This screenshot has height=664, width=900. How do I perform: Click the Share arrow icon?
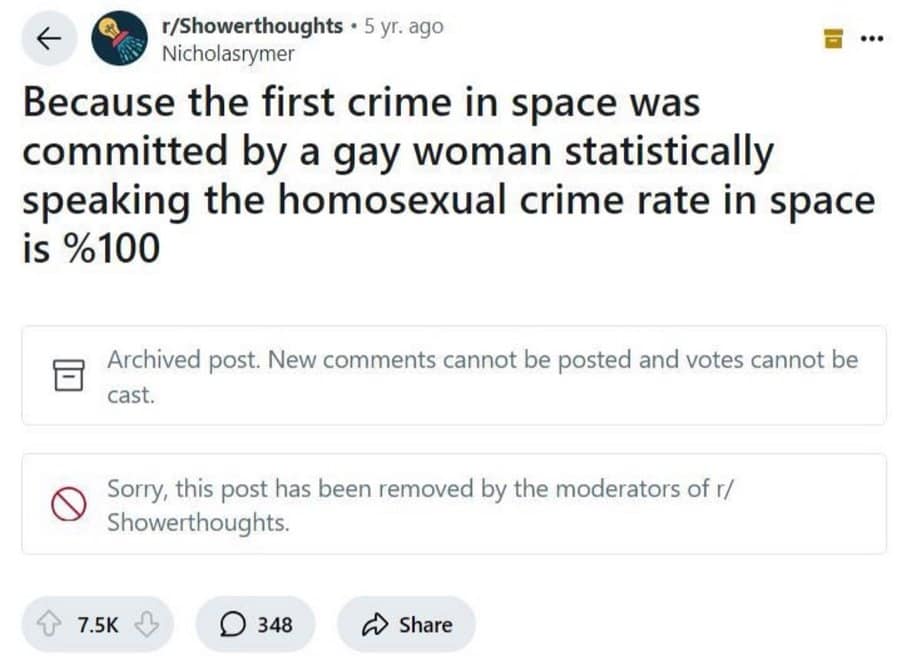(374, 625)
